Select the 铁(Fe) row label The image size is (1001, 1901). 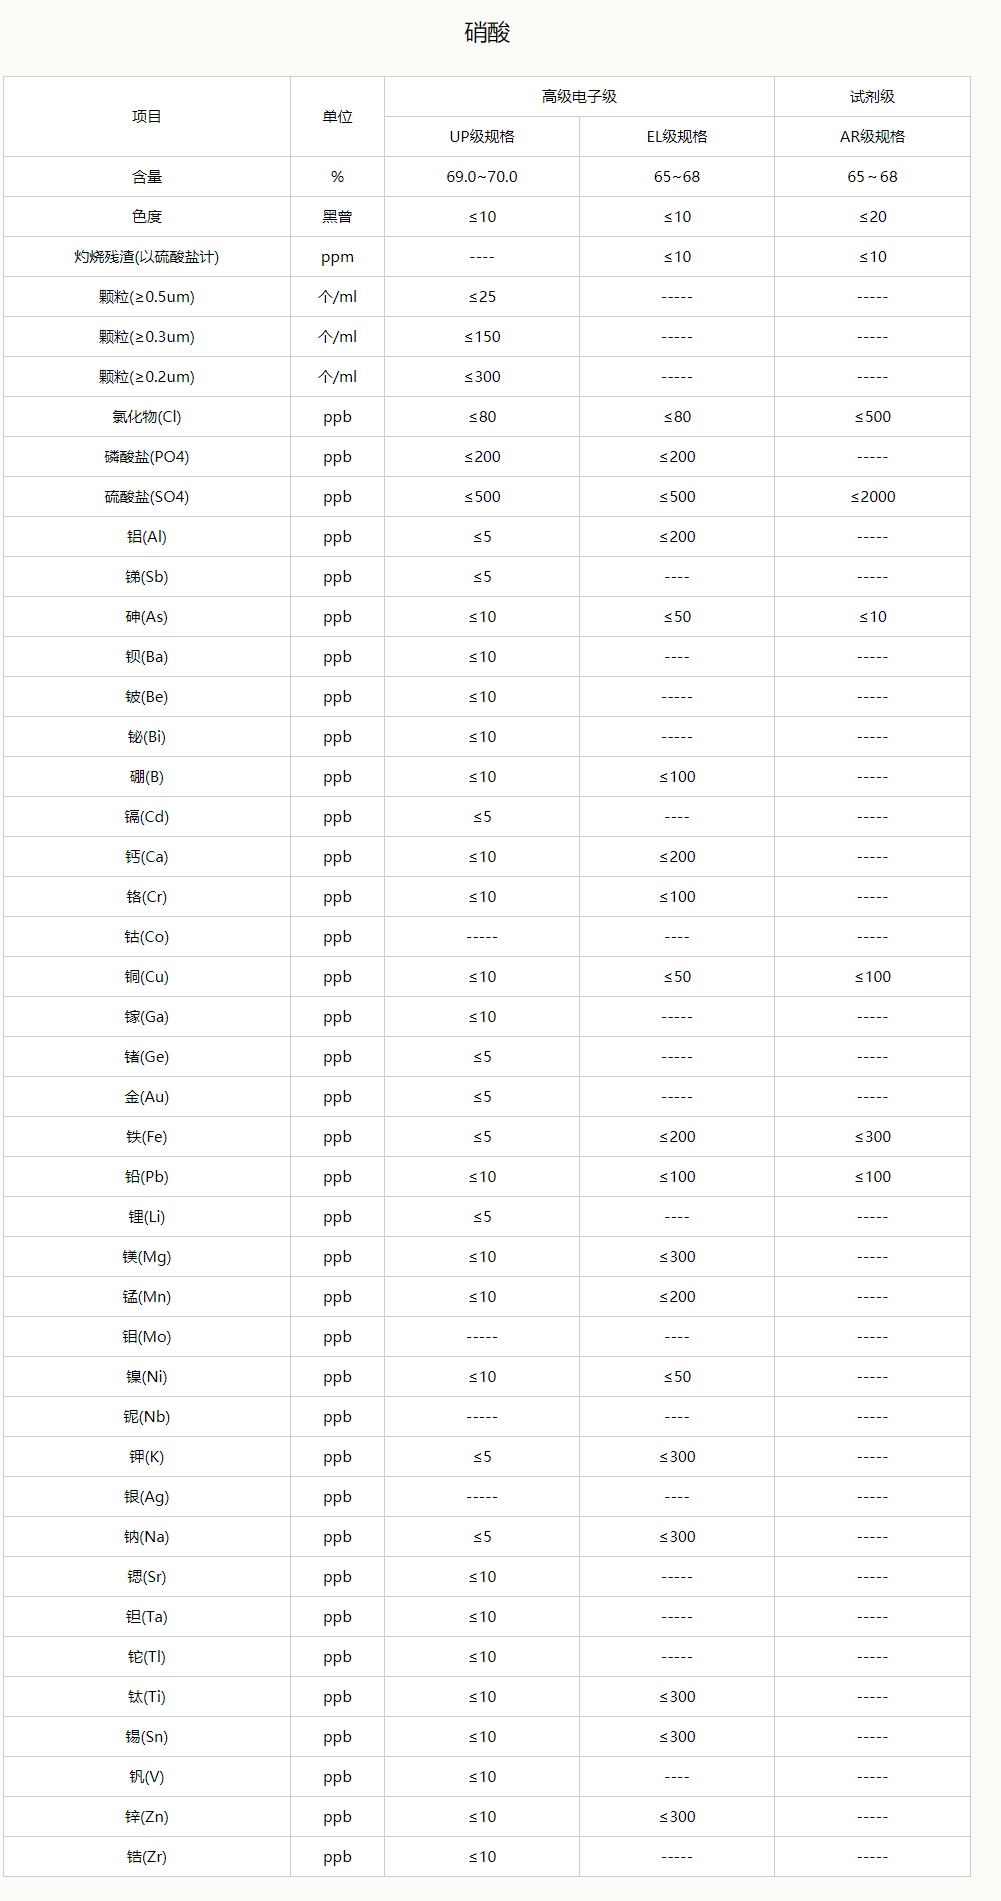[147, 1137]
